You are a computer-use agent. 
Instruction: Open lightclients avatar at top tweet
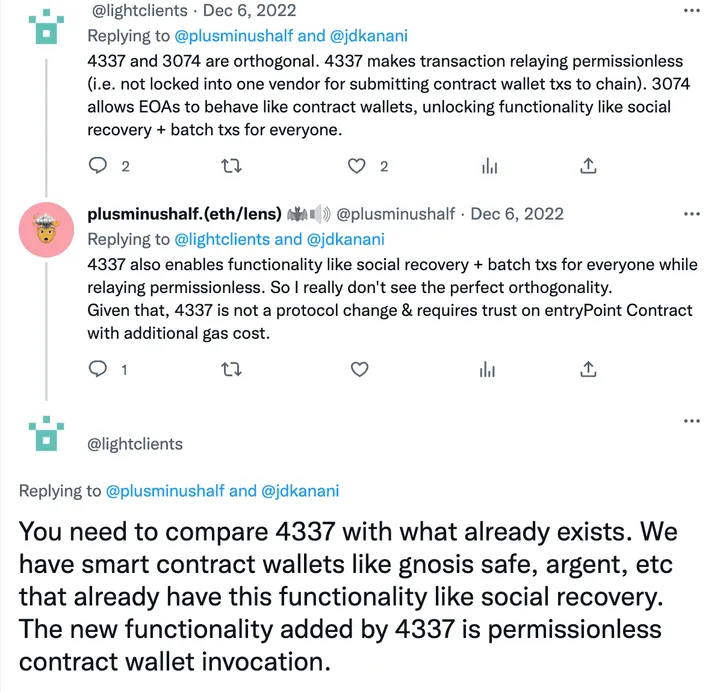[46, 27]
